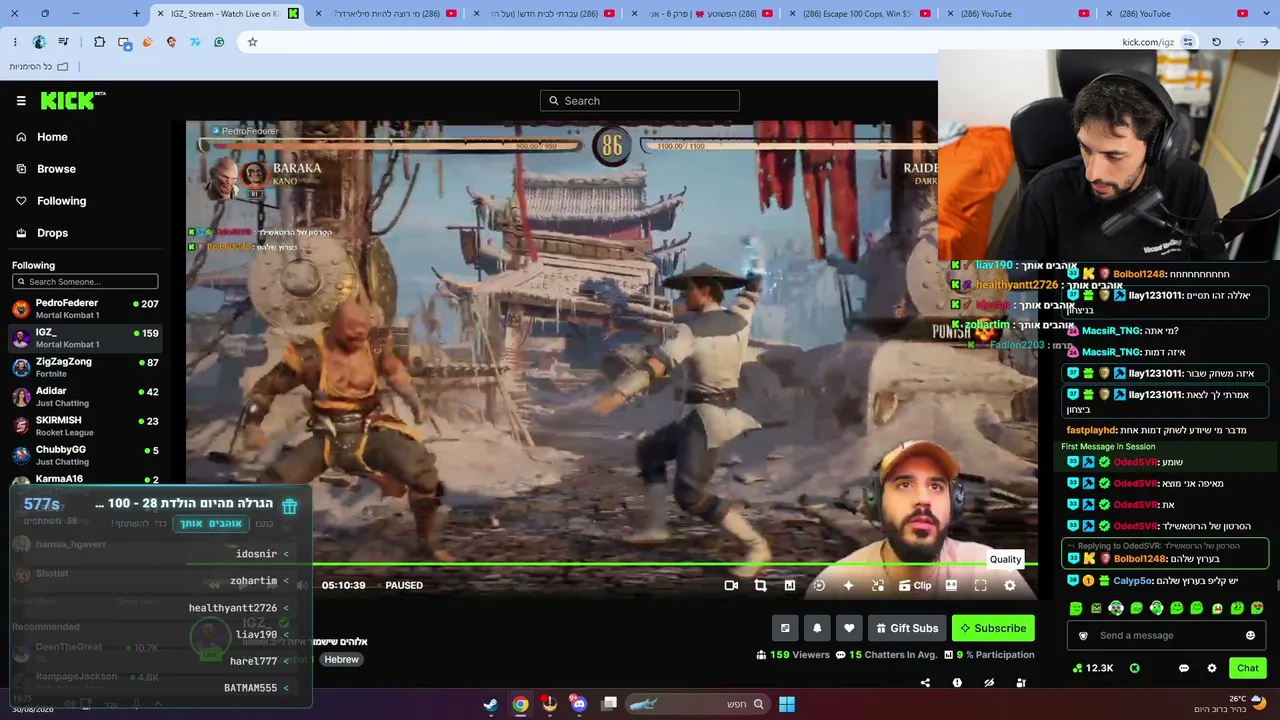Toggle stream notifications bell
Viewport: 1280px width, 720px height.
click(817, 628)
